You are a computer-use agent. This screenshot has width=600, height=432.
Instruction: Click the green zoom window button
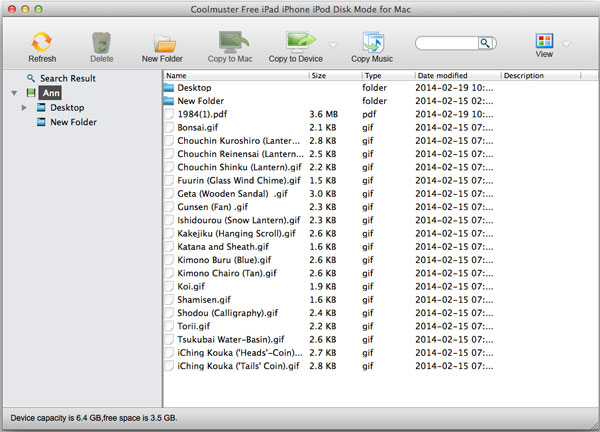(x=38, y=9)
